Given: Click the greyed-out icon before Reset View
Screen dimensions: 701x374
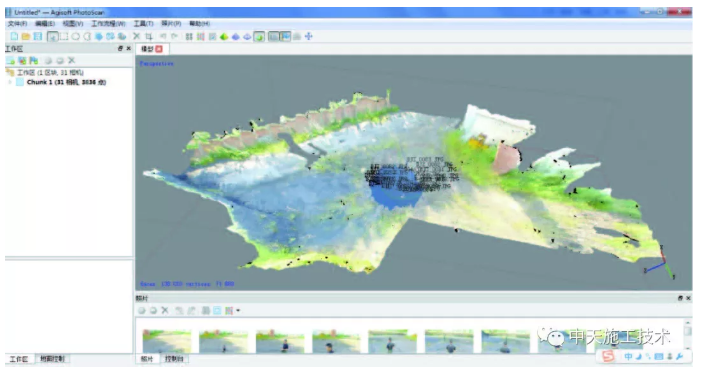Looking at the screenshot, I should coord(297,37).
